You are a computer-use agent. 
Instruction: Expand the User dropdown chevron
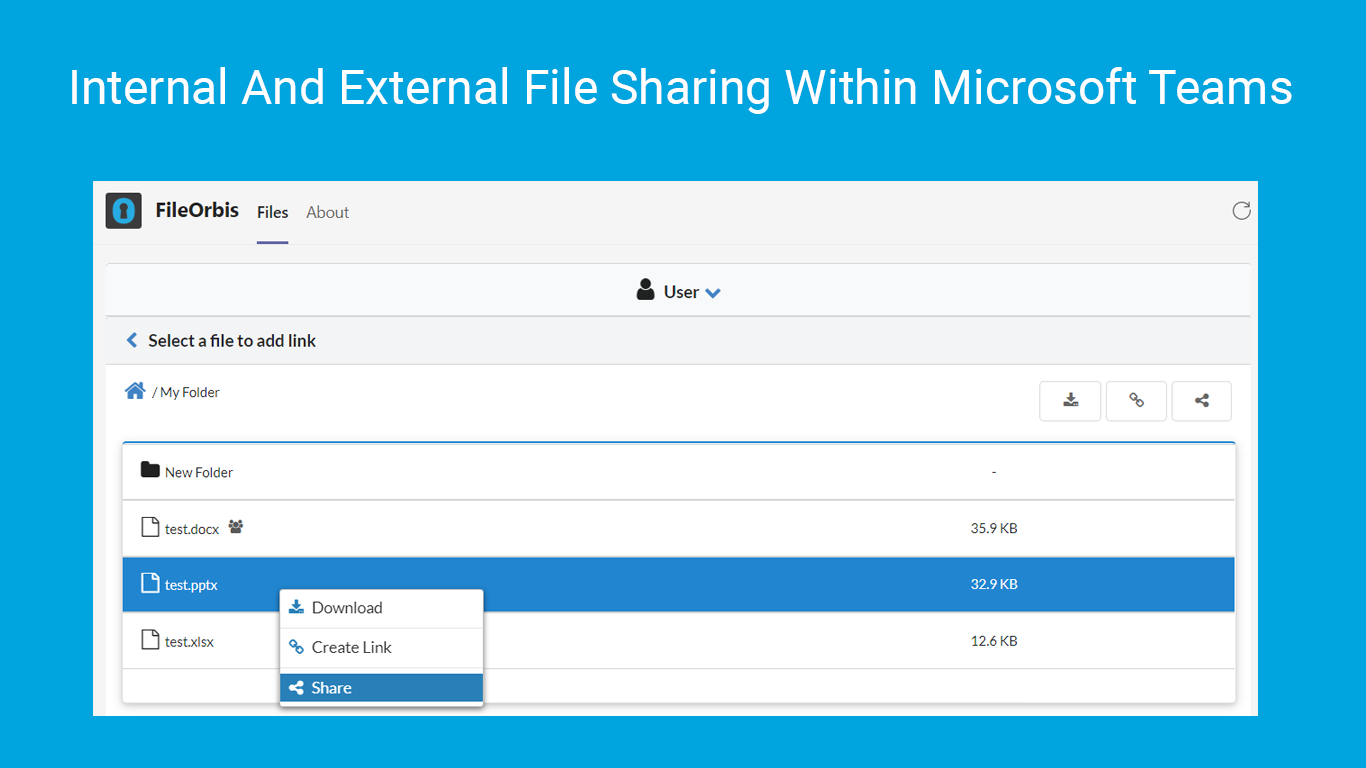(x=713, y=293)
